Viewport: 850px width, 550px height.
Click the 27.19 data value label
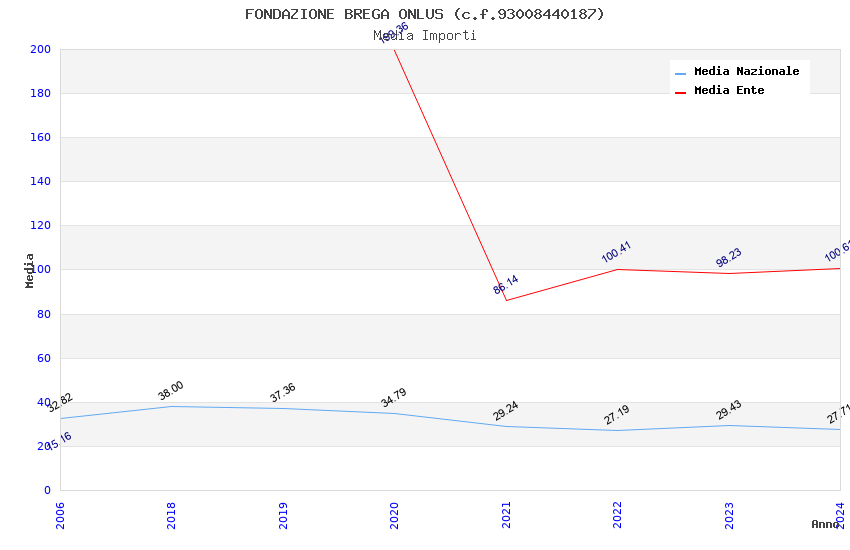pyautogui.click(x=616, y=415)
